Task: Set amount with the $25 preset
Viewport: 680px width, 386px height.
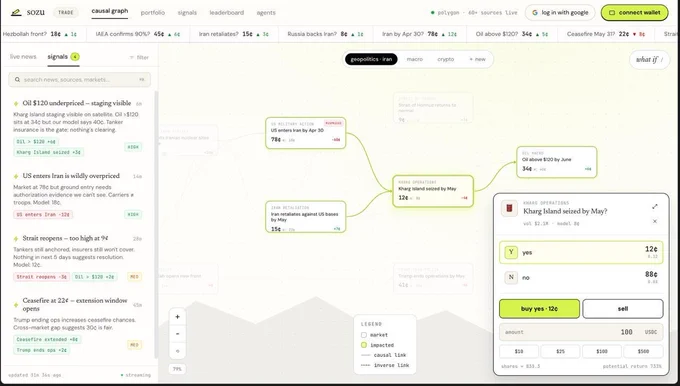Action: tap(560, 351)
